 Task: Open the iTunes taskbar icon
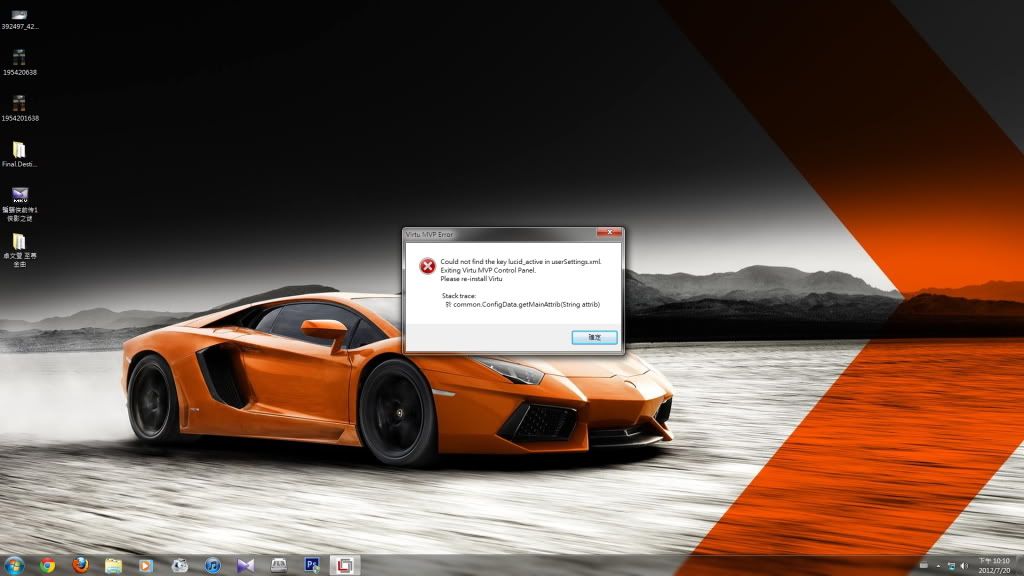click(x=212, y=566)
